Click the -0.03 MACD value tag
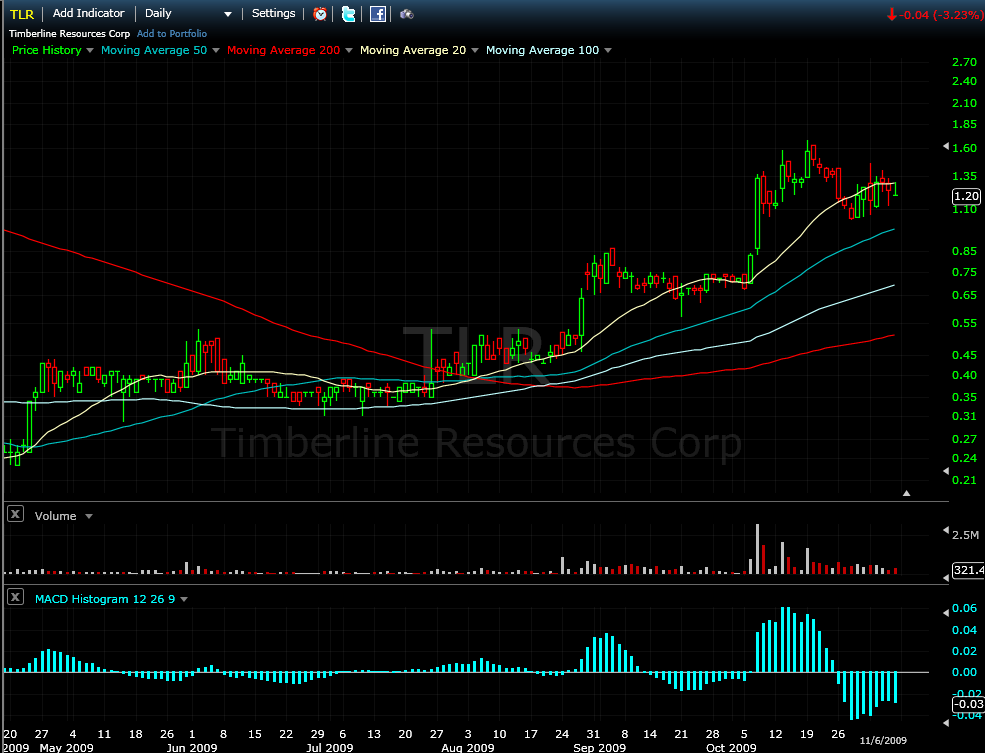 tap(968, 704)
